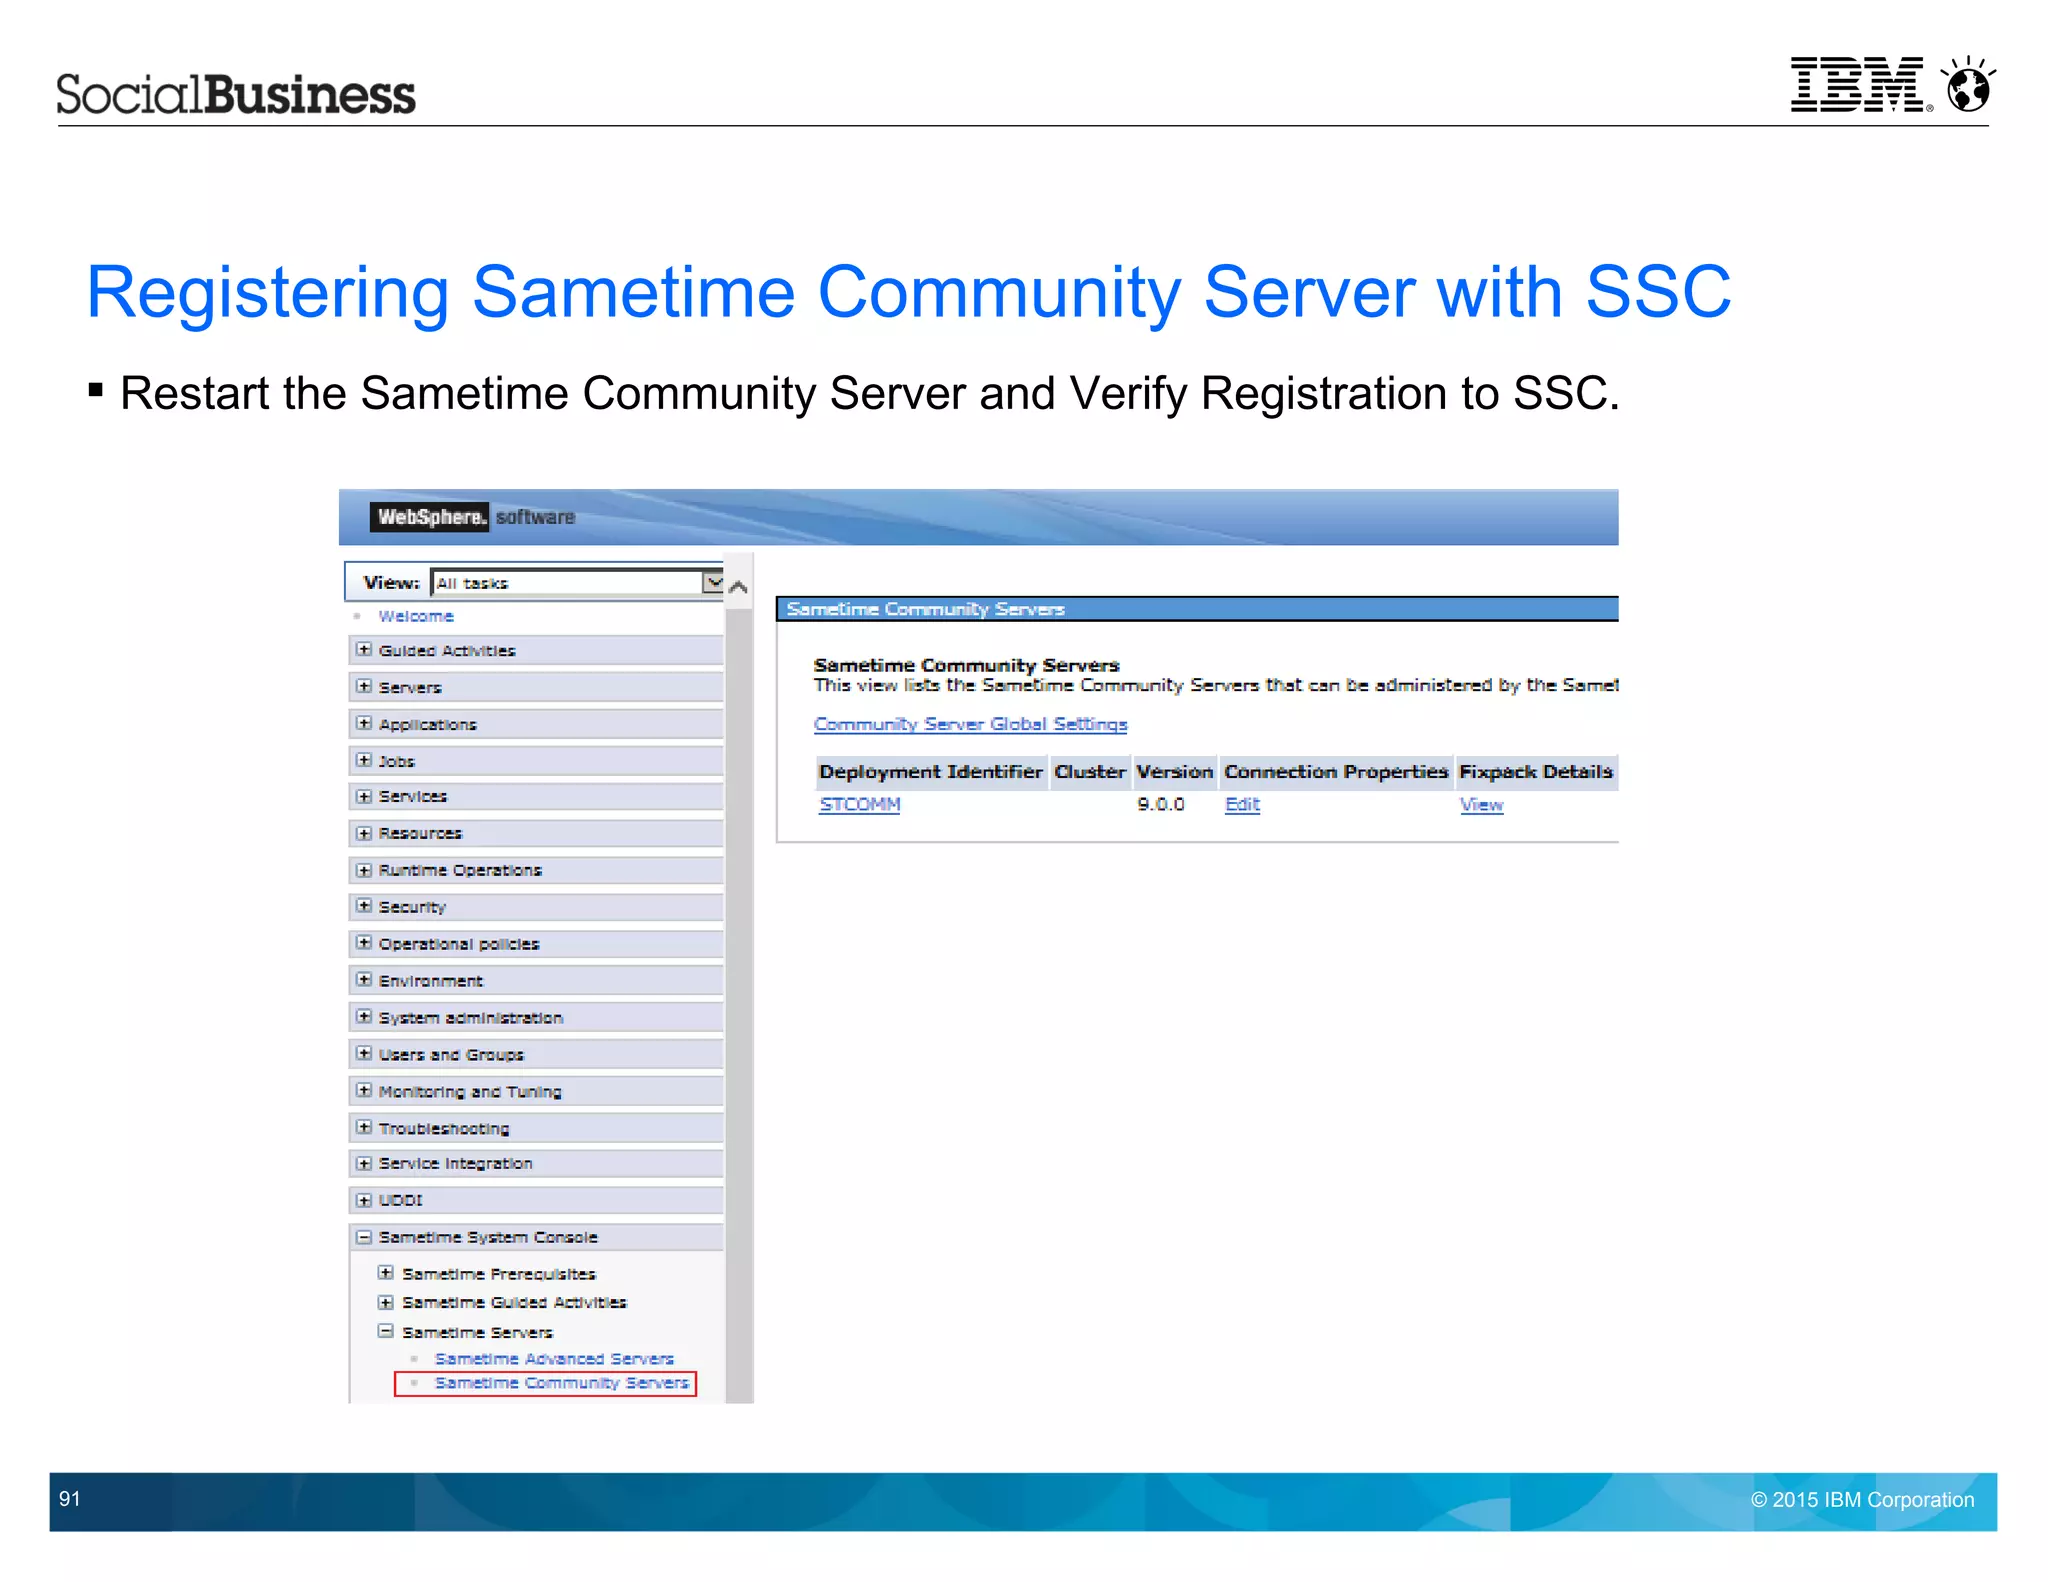This screenshot has width=2048, height=1582.
Task: Expand the Servers node
Action: pyautogui.click(x=364, y=687)
